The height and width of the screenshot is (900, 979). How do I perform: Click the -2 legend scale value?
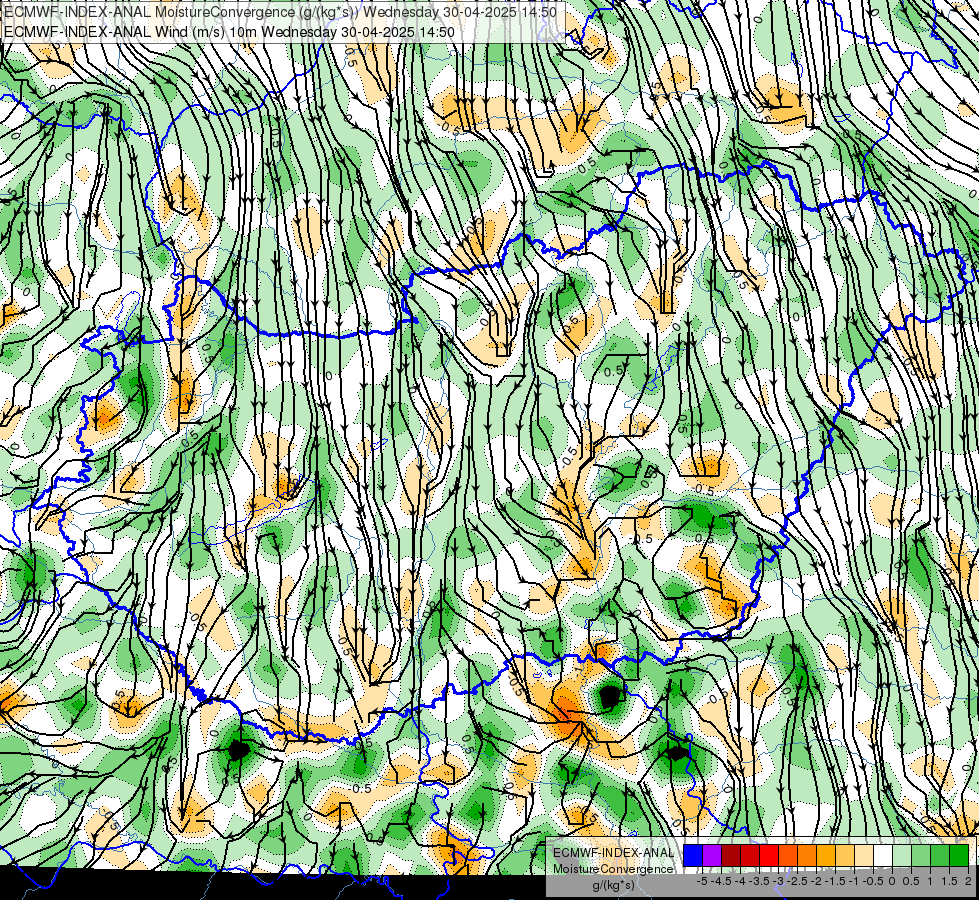[816, 881]
